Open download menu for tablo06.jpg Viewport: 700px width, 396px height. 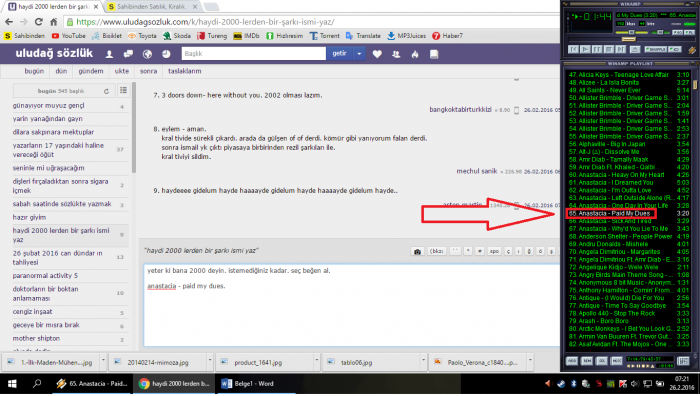[x=423, y=360]
